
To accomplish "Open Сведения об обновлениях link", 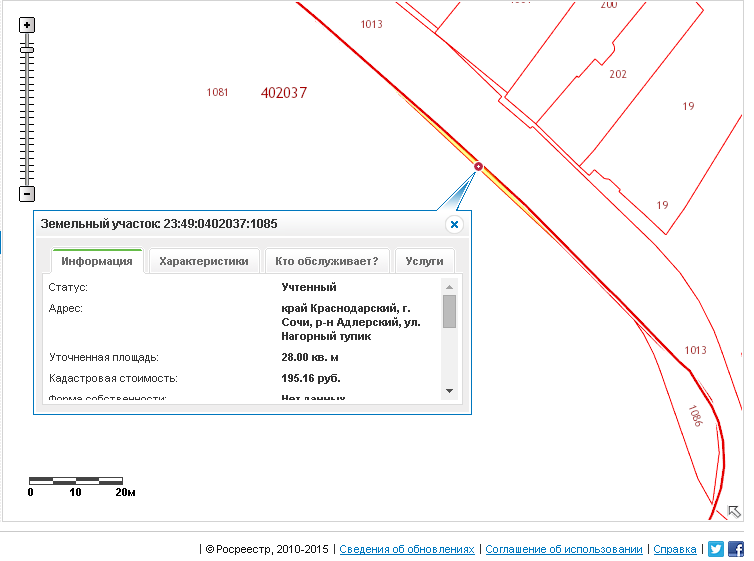I will click(x=407, y=549).
